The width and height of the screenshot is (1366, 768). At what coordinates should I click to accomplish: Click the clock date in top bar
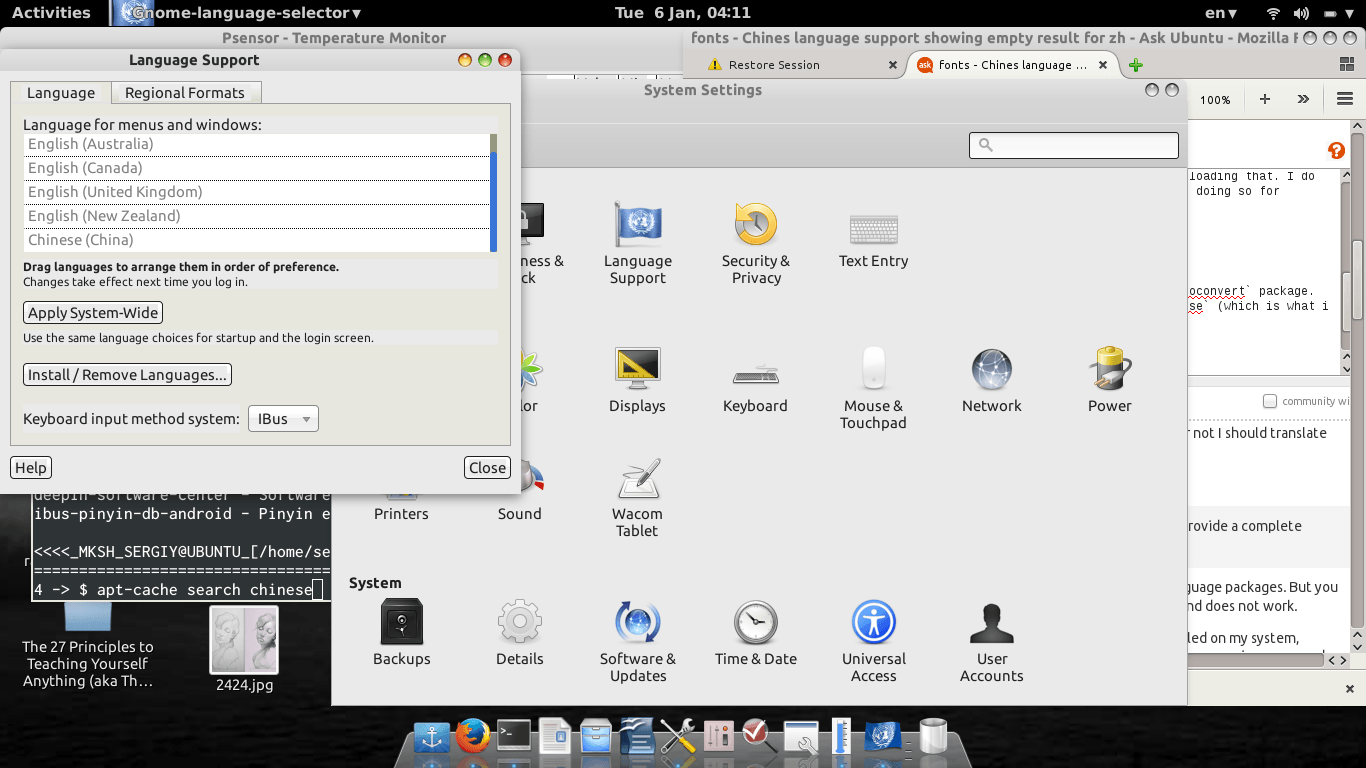pos(683,13)
